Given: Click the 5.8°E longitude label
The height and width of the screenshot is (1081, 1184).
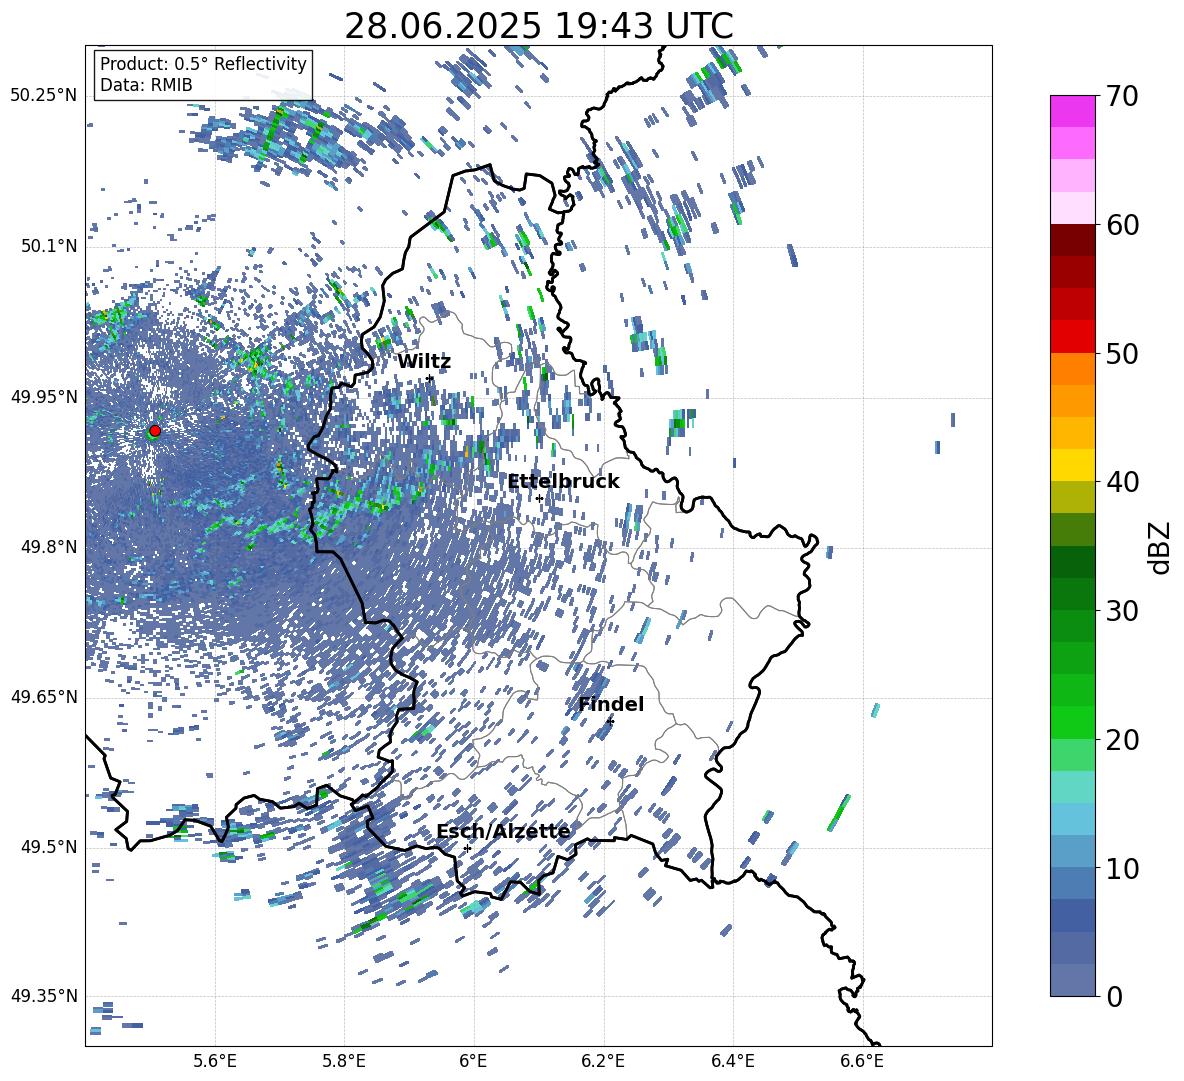Looking at the screenshot, I should point(344,1061).
